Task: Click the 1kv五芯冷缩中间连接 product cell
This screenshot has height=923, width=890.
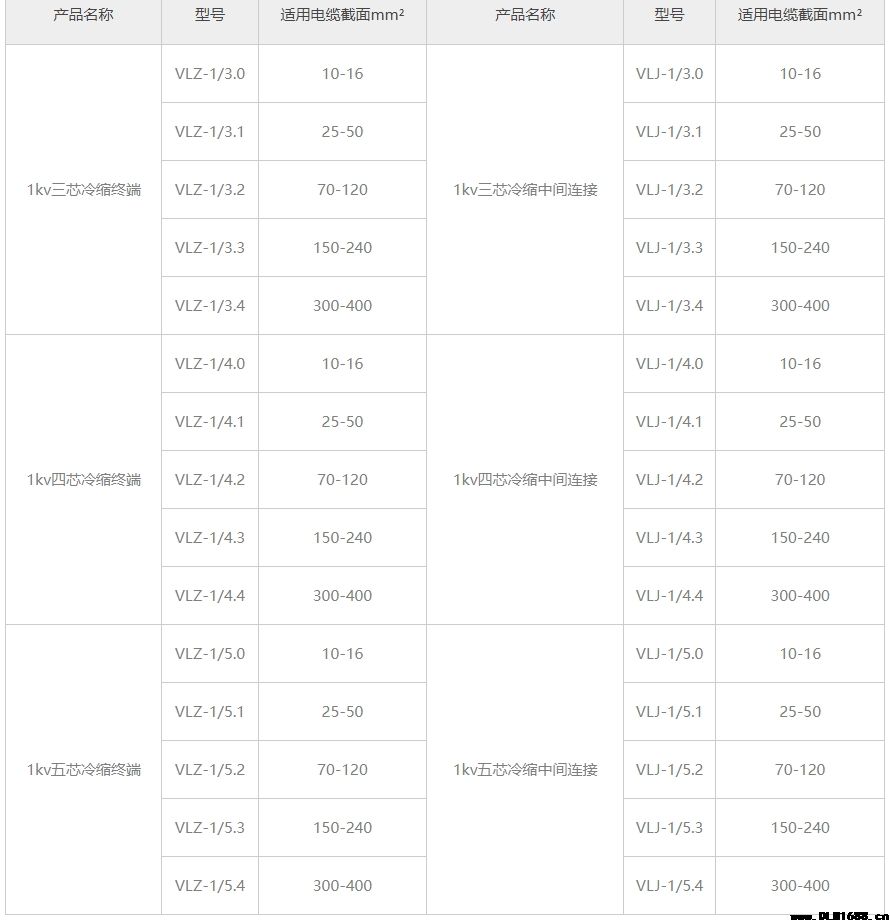Action: click(x=525, y=770)
